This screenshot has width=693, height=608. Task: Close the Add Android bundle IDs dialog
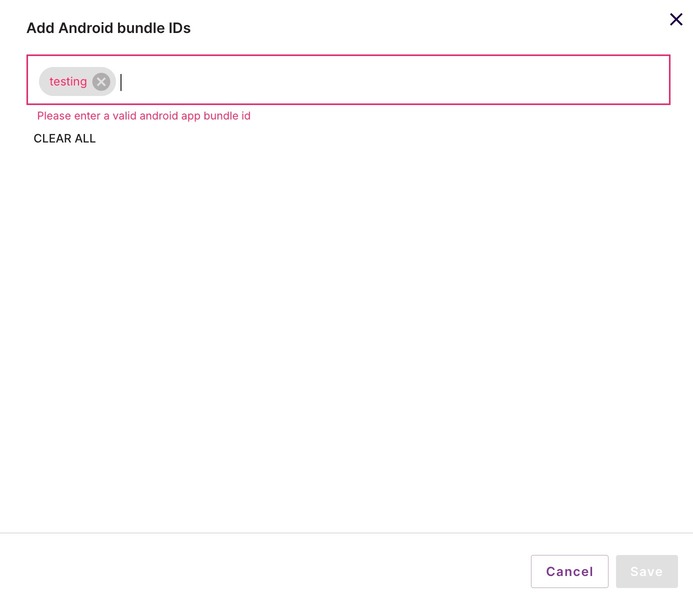[x=676, y=19]
